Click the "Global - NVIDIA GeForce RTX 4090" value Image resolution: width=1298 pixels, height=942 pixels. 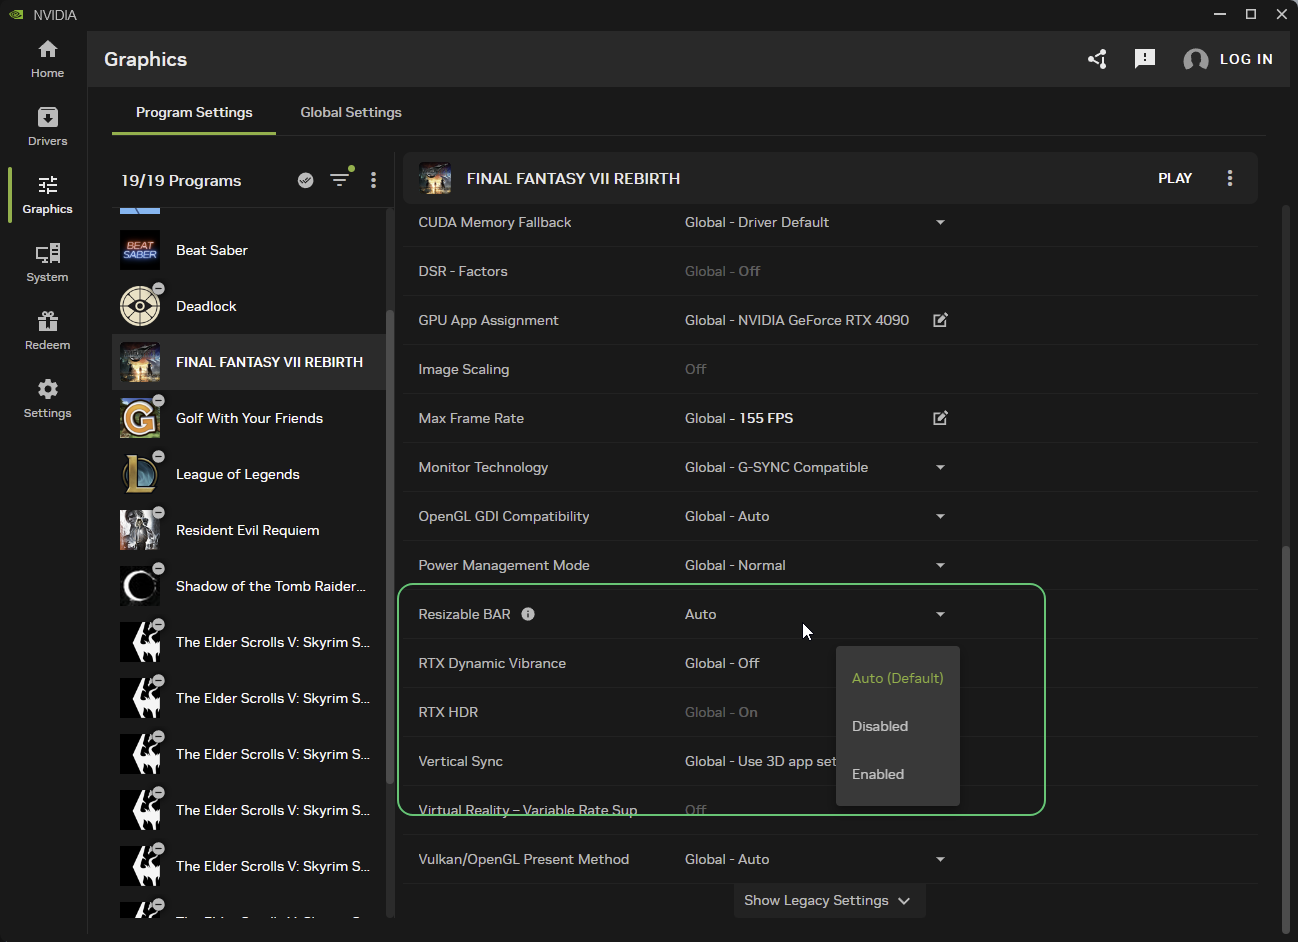click(x=797, y=320)
